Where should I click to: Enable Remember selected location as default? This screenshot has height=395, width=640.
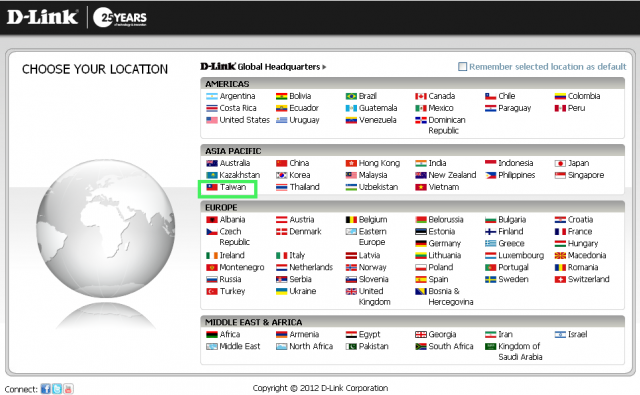coord(462,67)
